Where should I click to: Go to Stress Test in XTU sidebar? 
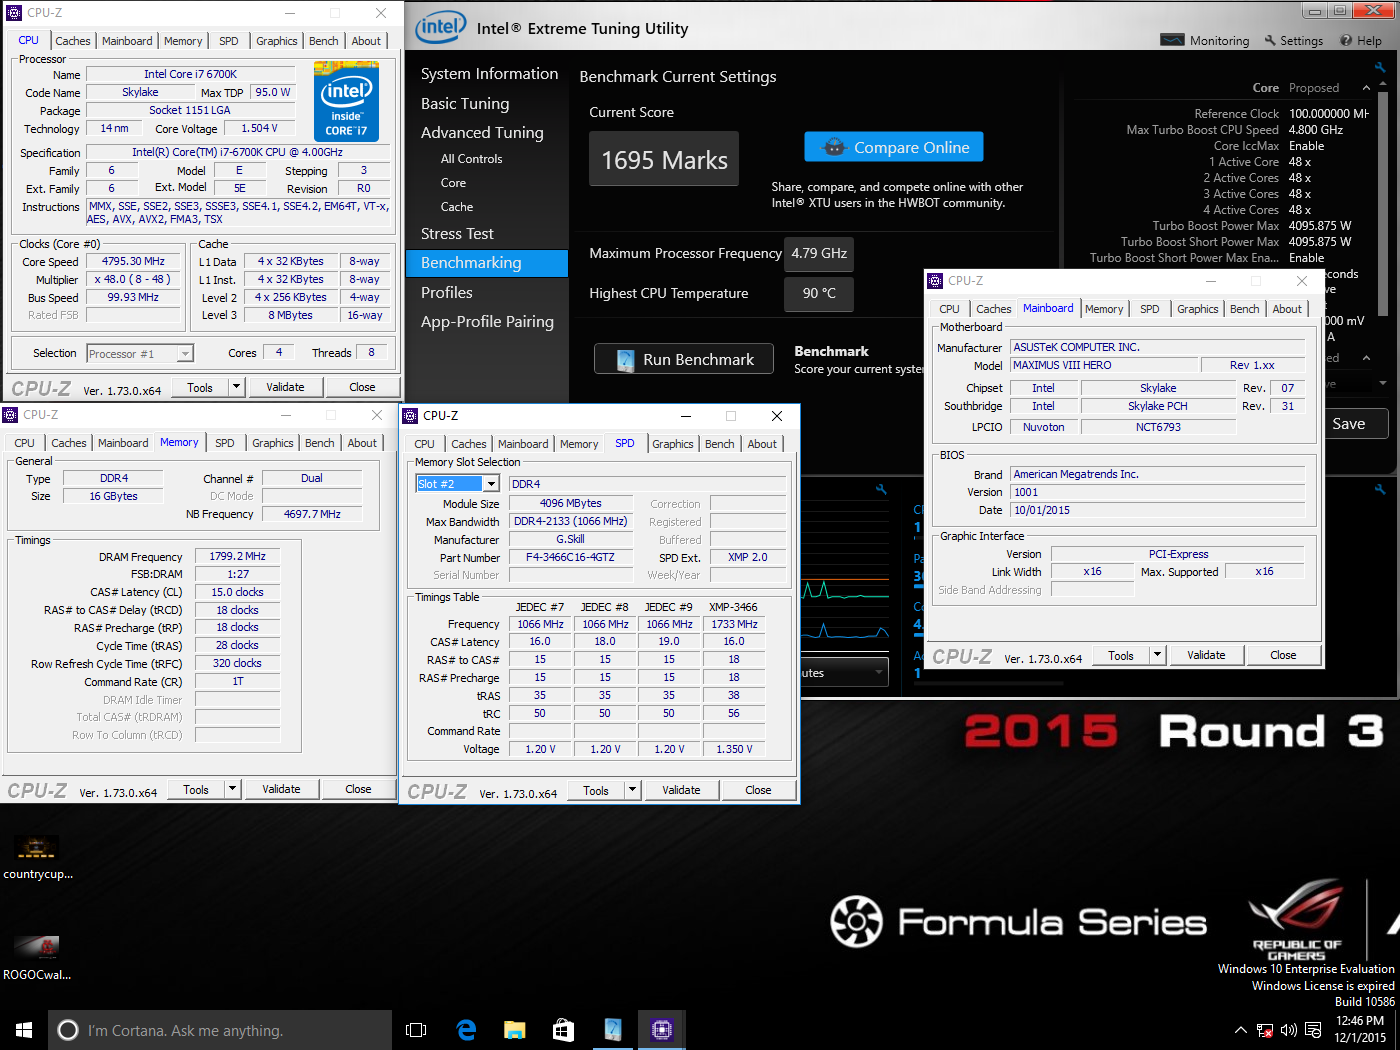click(457, 234)
